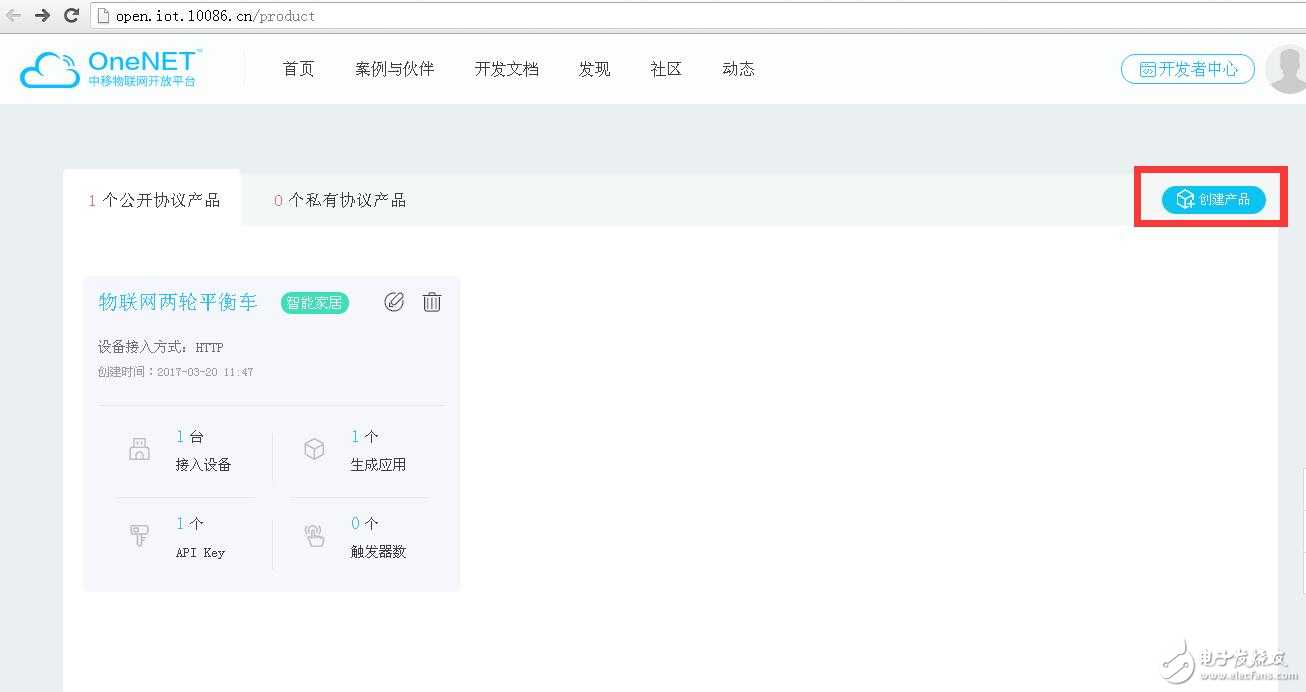Screen dimensions: 1306x692
Task: Open the 动态 menu item
Action: coord(738,69)
